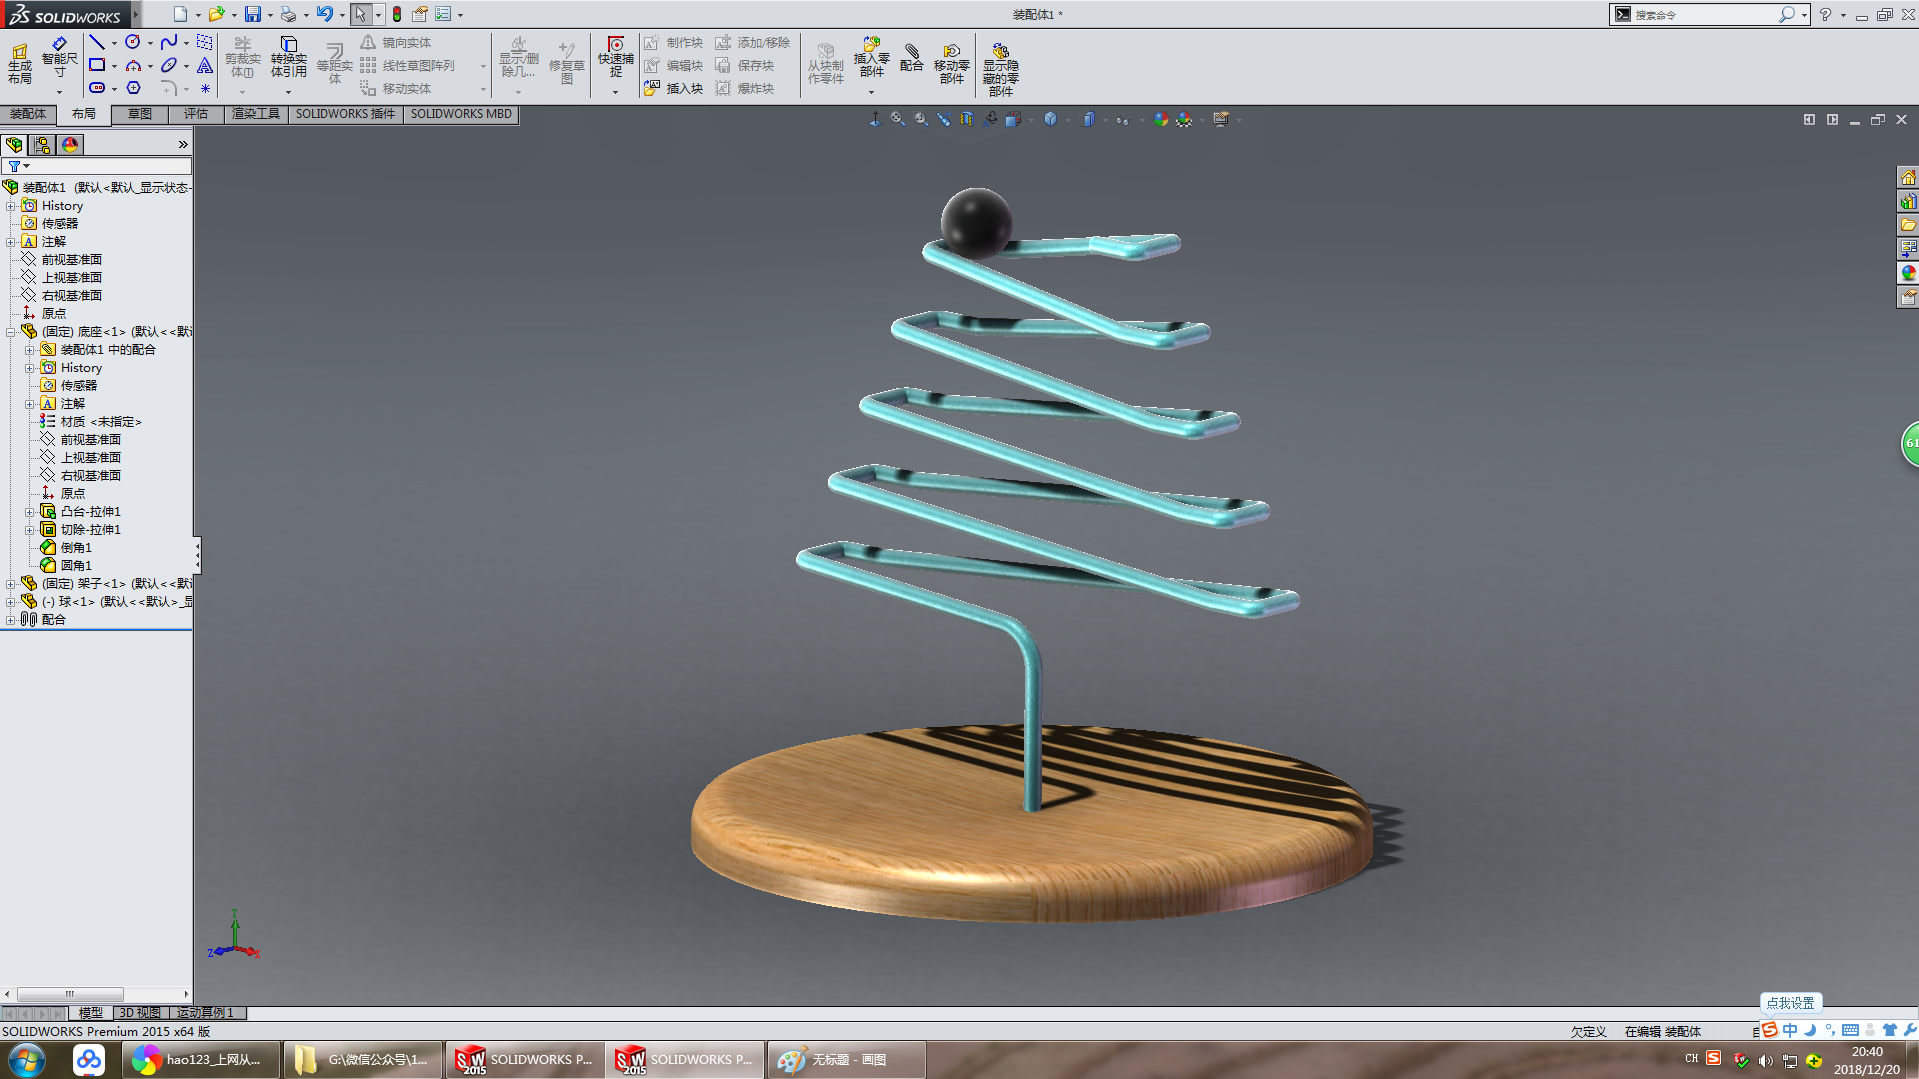The height and width of the screenshot is (1079, 1919).
Task: Select the Polygon sketch tool
Action: pyautogui.click(x=133, y=88)
